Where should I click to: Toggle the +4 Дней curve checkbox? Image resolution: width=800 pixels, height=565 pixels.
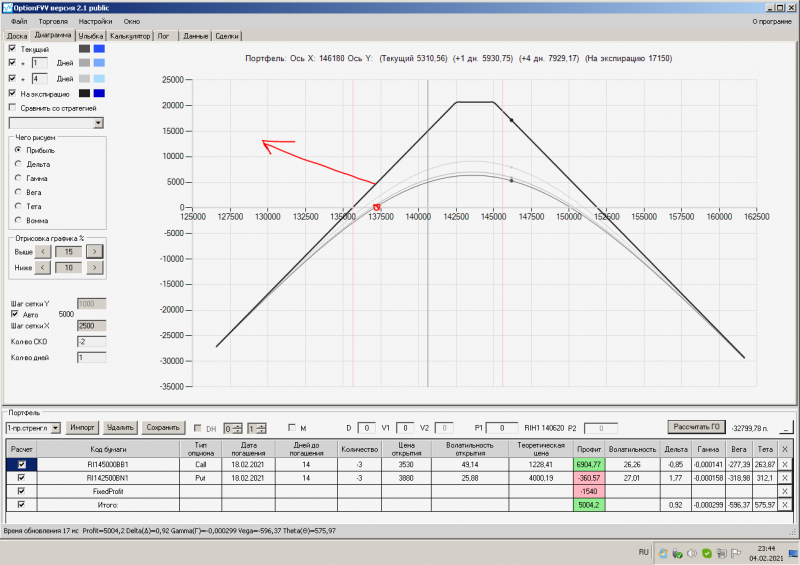tap(12, 78)
